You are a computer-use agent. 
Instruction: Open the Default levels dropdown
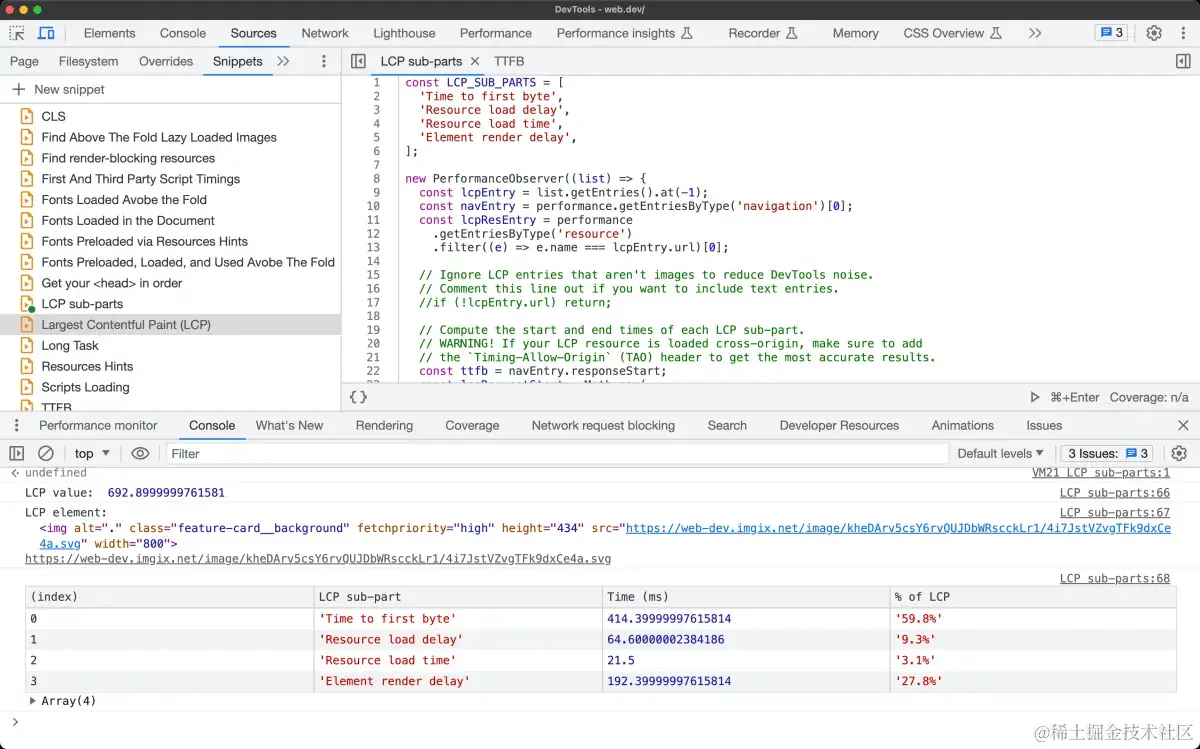(1000, 453)
